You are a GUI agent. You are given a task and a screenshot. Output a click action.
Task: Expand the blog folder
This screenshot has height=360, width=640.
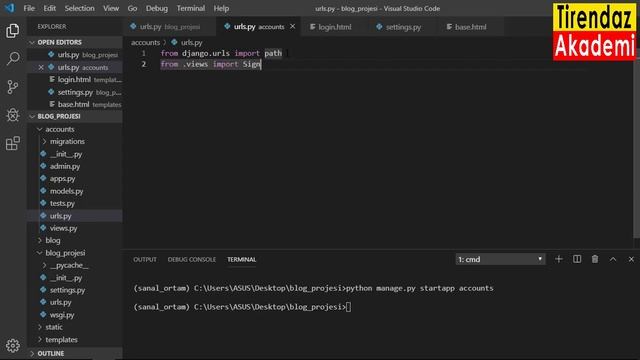point(75,240)
